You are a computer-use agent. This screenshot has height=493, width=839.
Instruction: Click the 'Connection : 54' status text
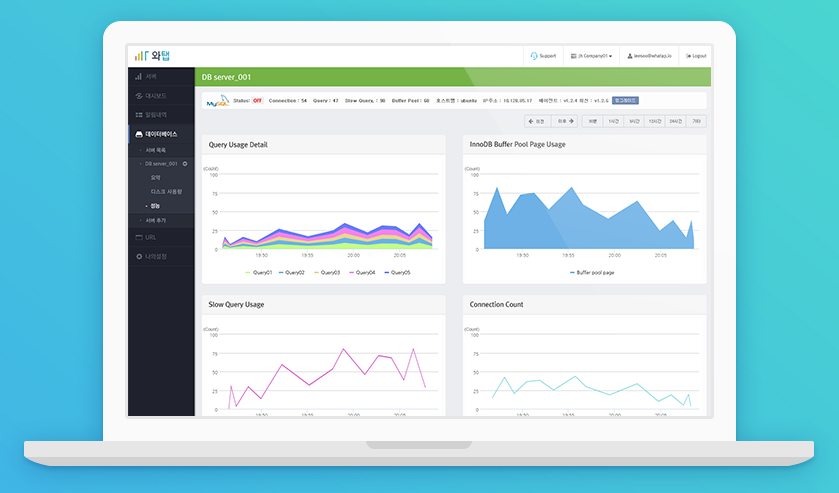(287, 101)
